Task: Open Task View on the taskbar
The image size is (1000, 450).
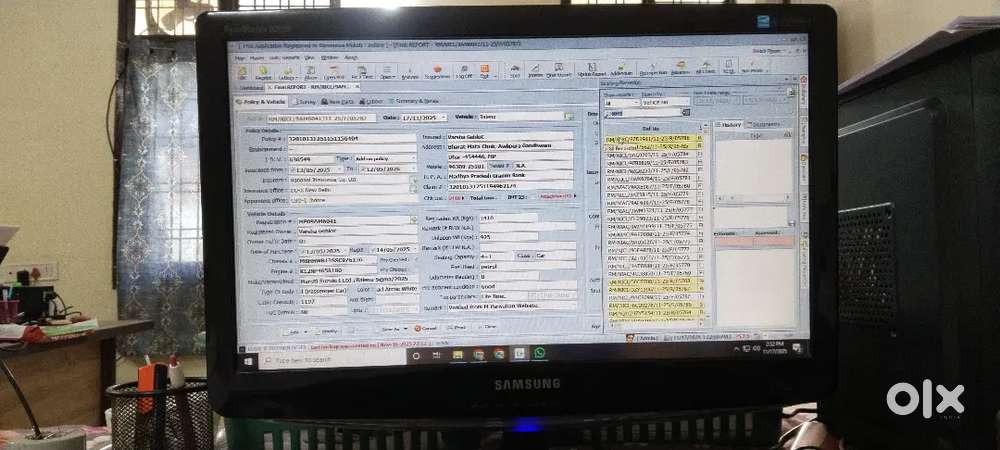Action: [436, 356]
